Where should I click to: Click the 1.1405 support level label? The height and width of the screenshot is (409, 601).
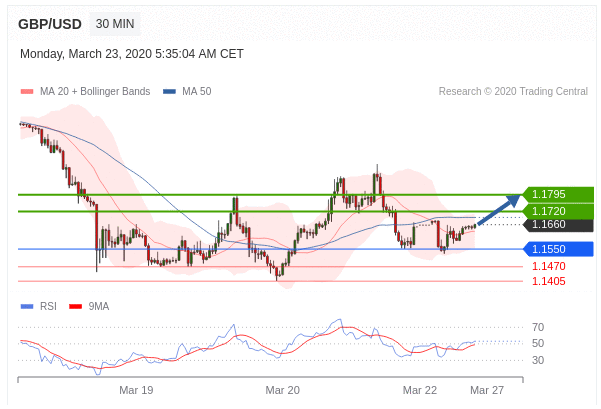pyautogui.click(x=548, y=281)
